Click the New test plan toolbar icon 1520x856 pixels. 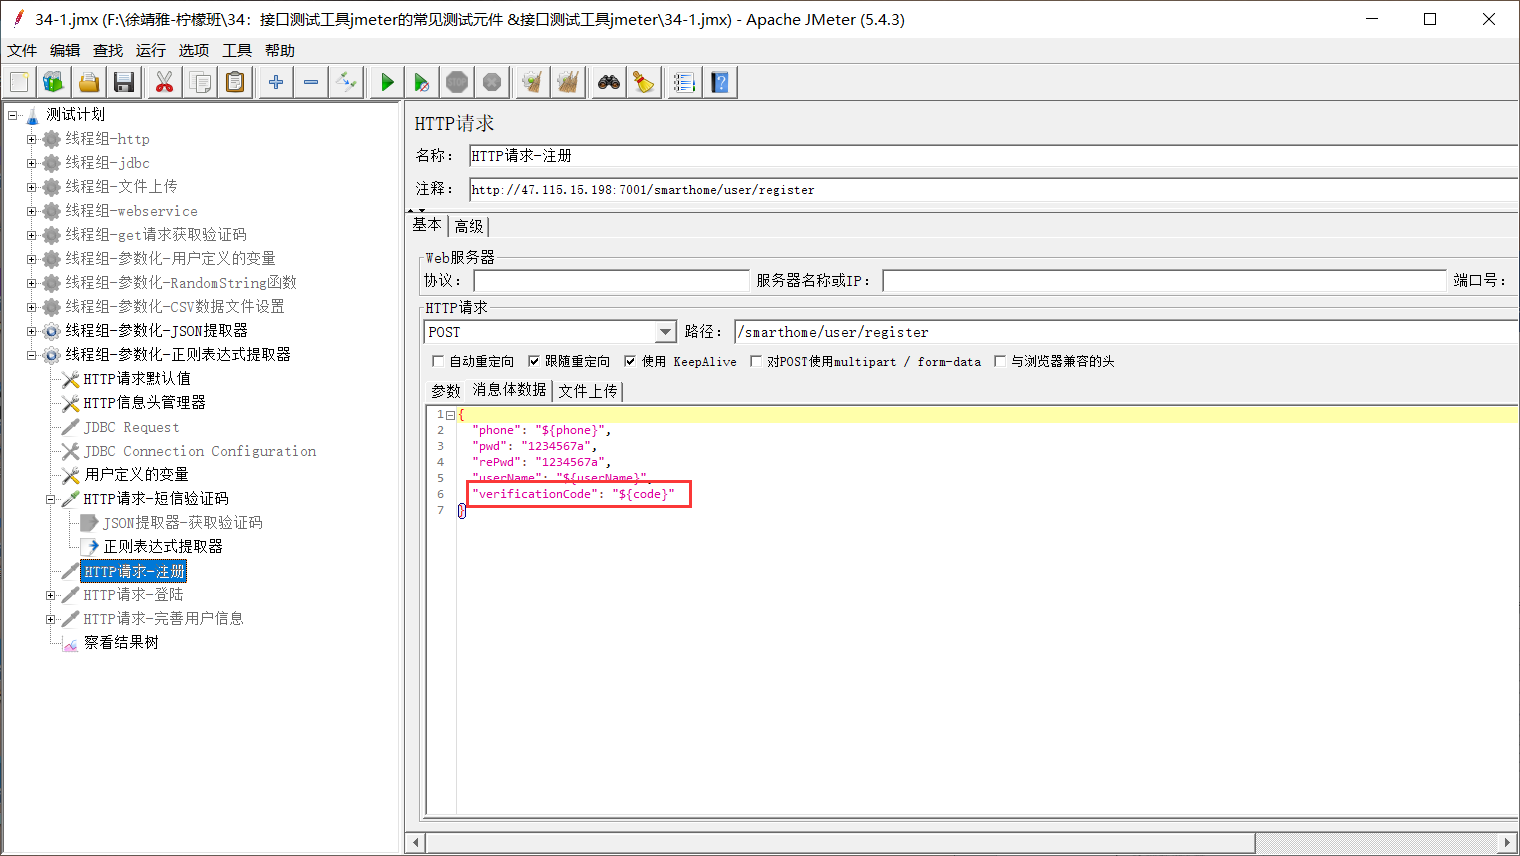(19, 82)
